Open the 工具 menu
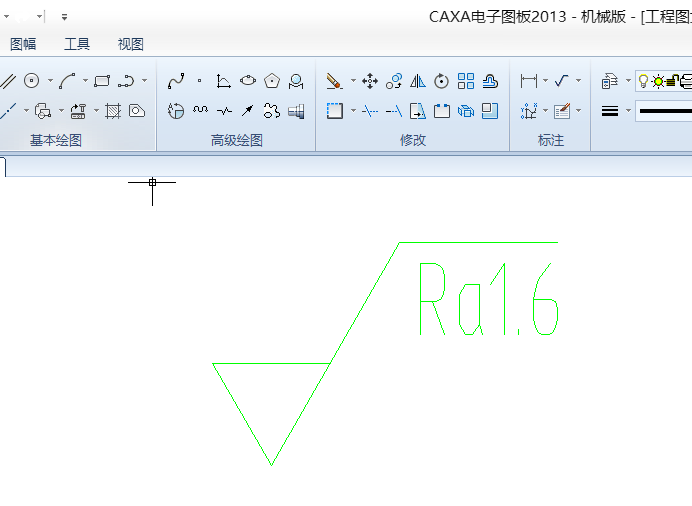This screenshot has width=692, height=506. coord(77,44)
